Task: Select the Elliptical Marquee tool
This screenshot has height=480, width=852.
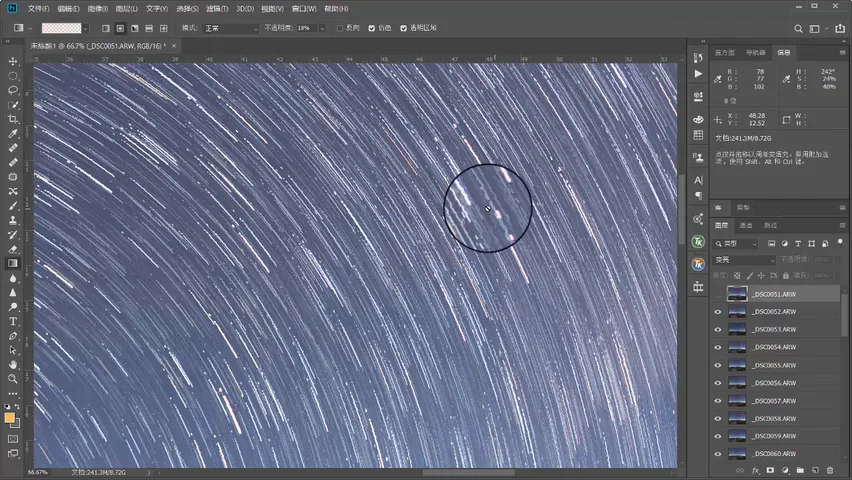Action: (x=13, y=76)
